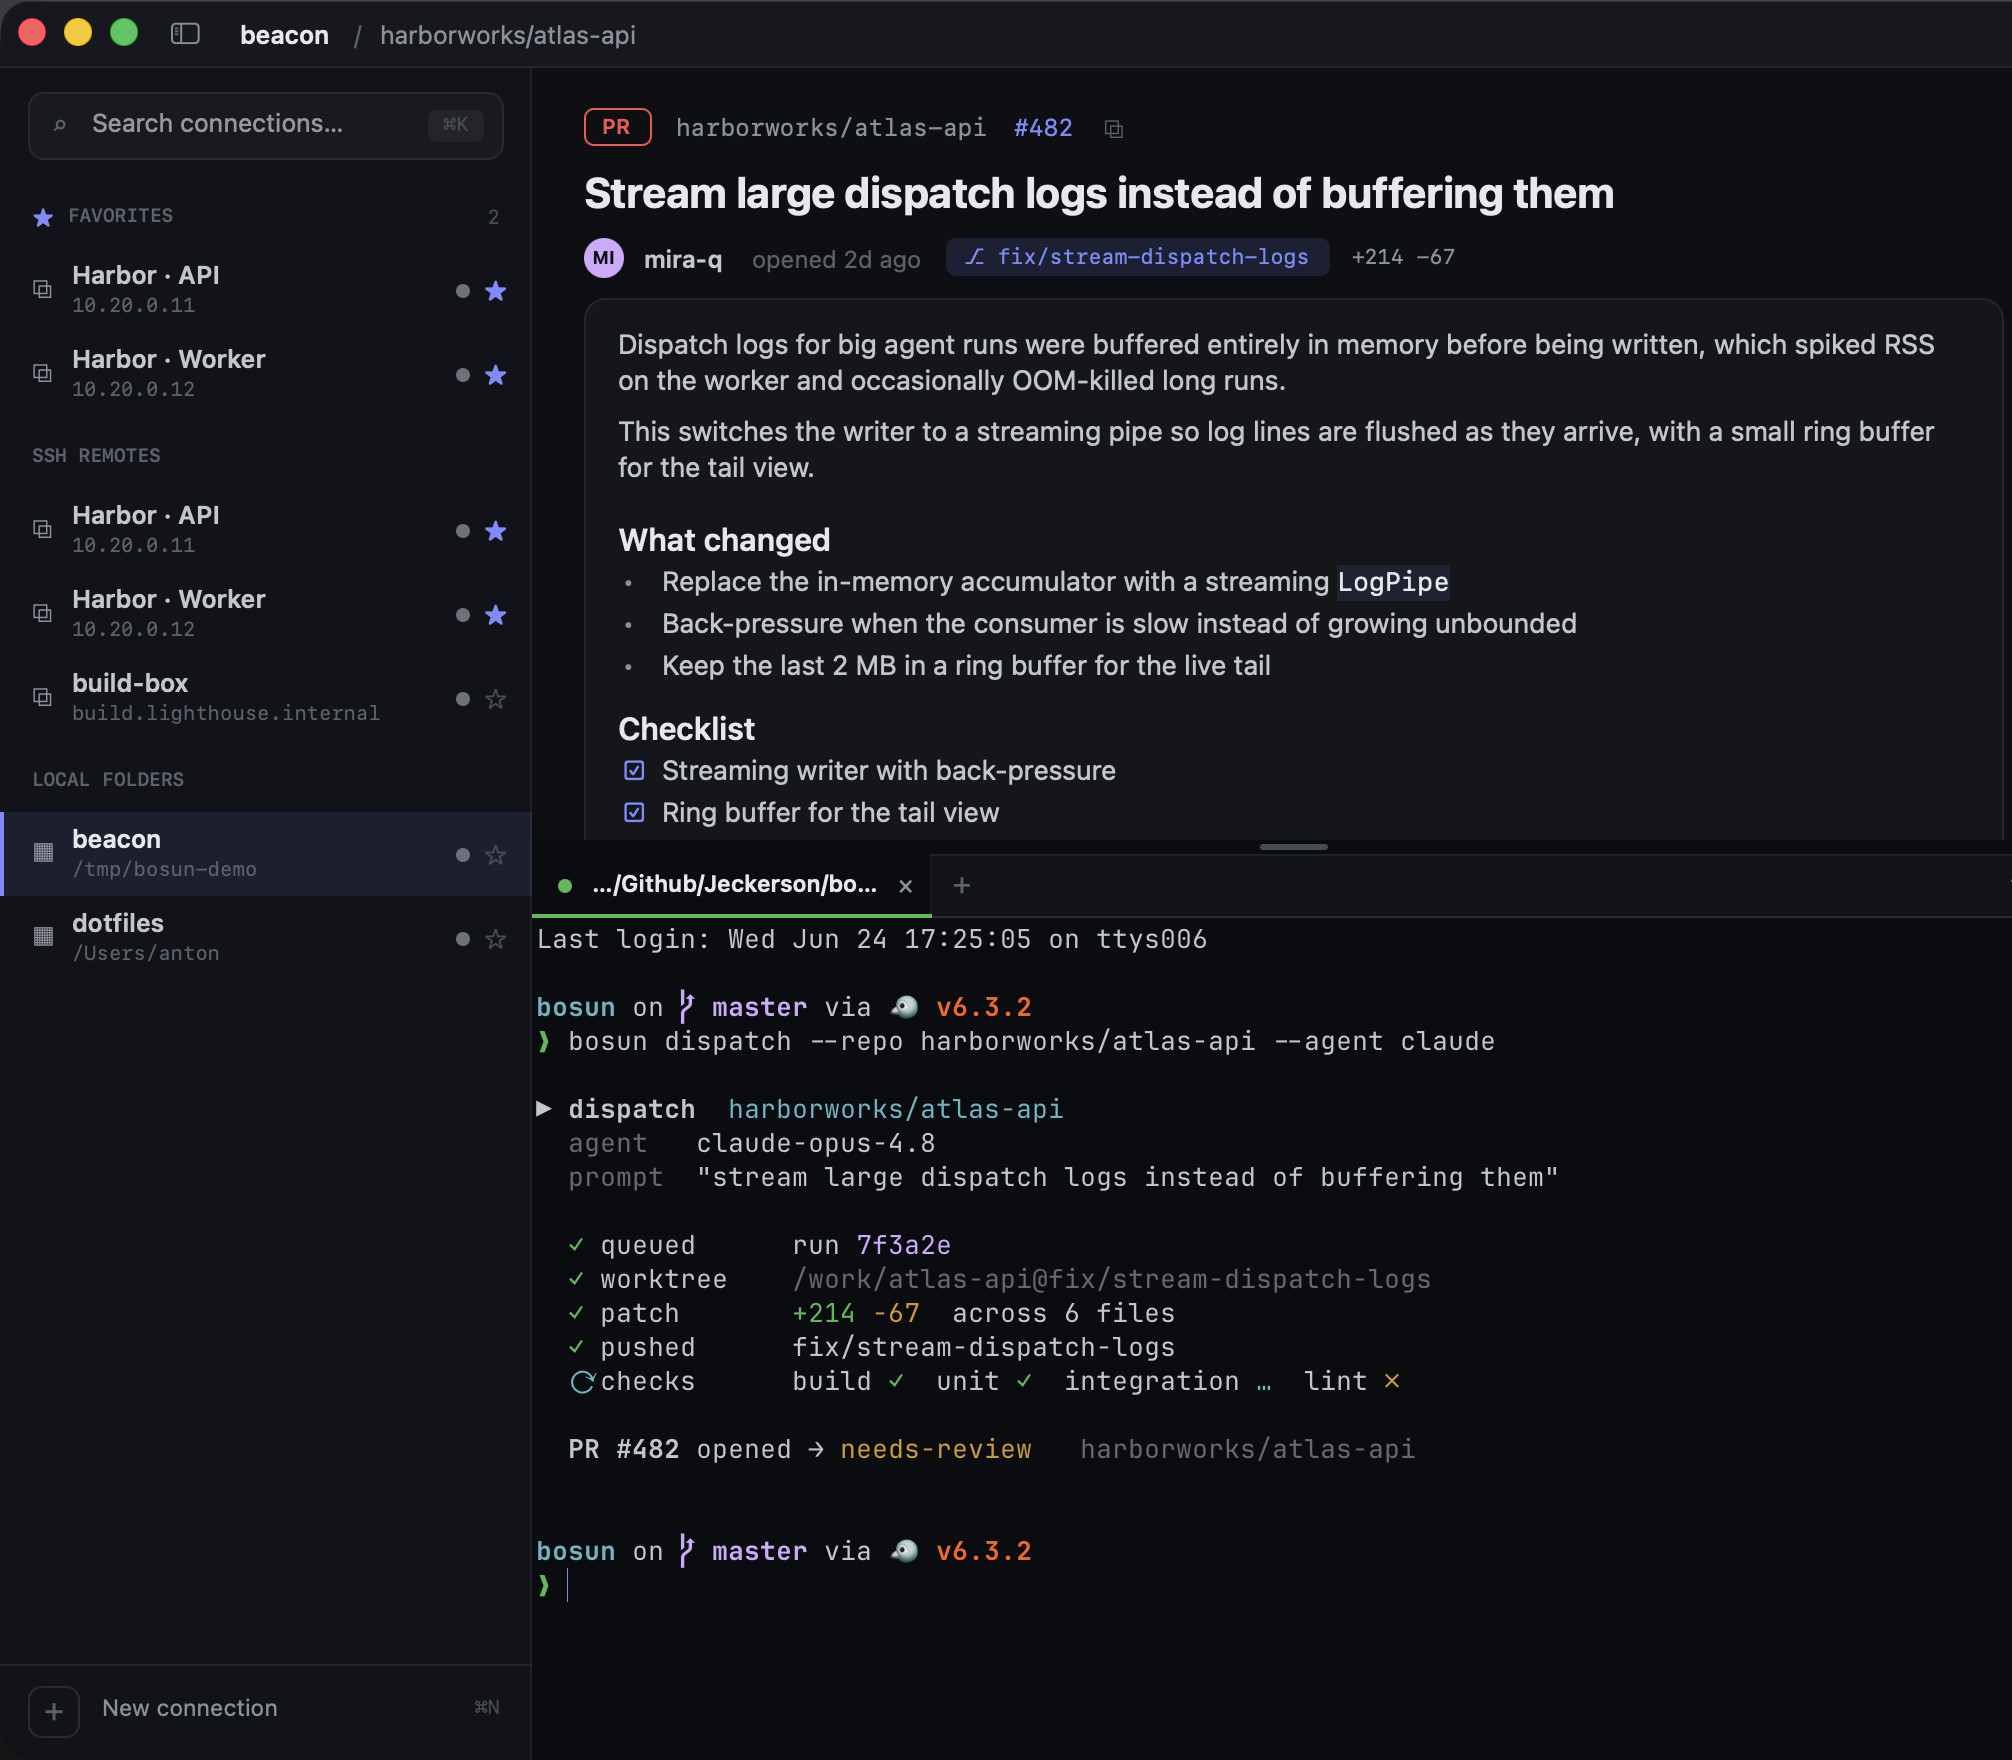Click the plus New connection button

pyautogui.click(x=54, y=1711)
